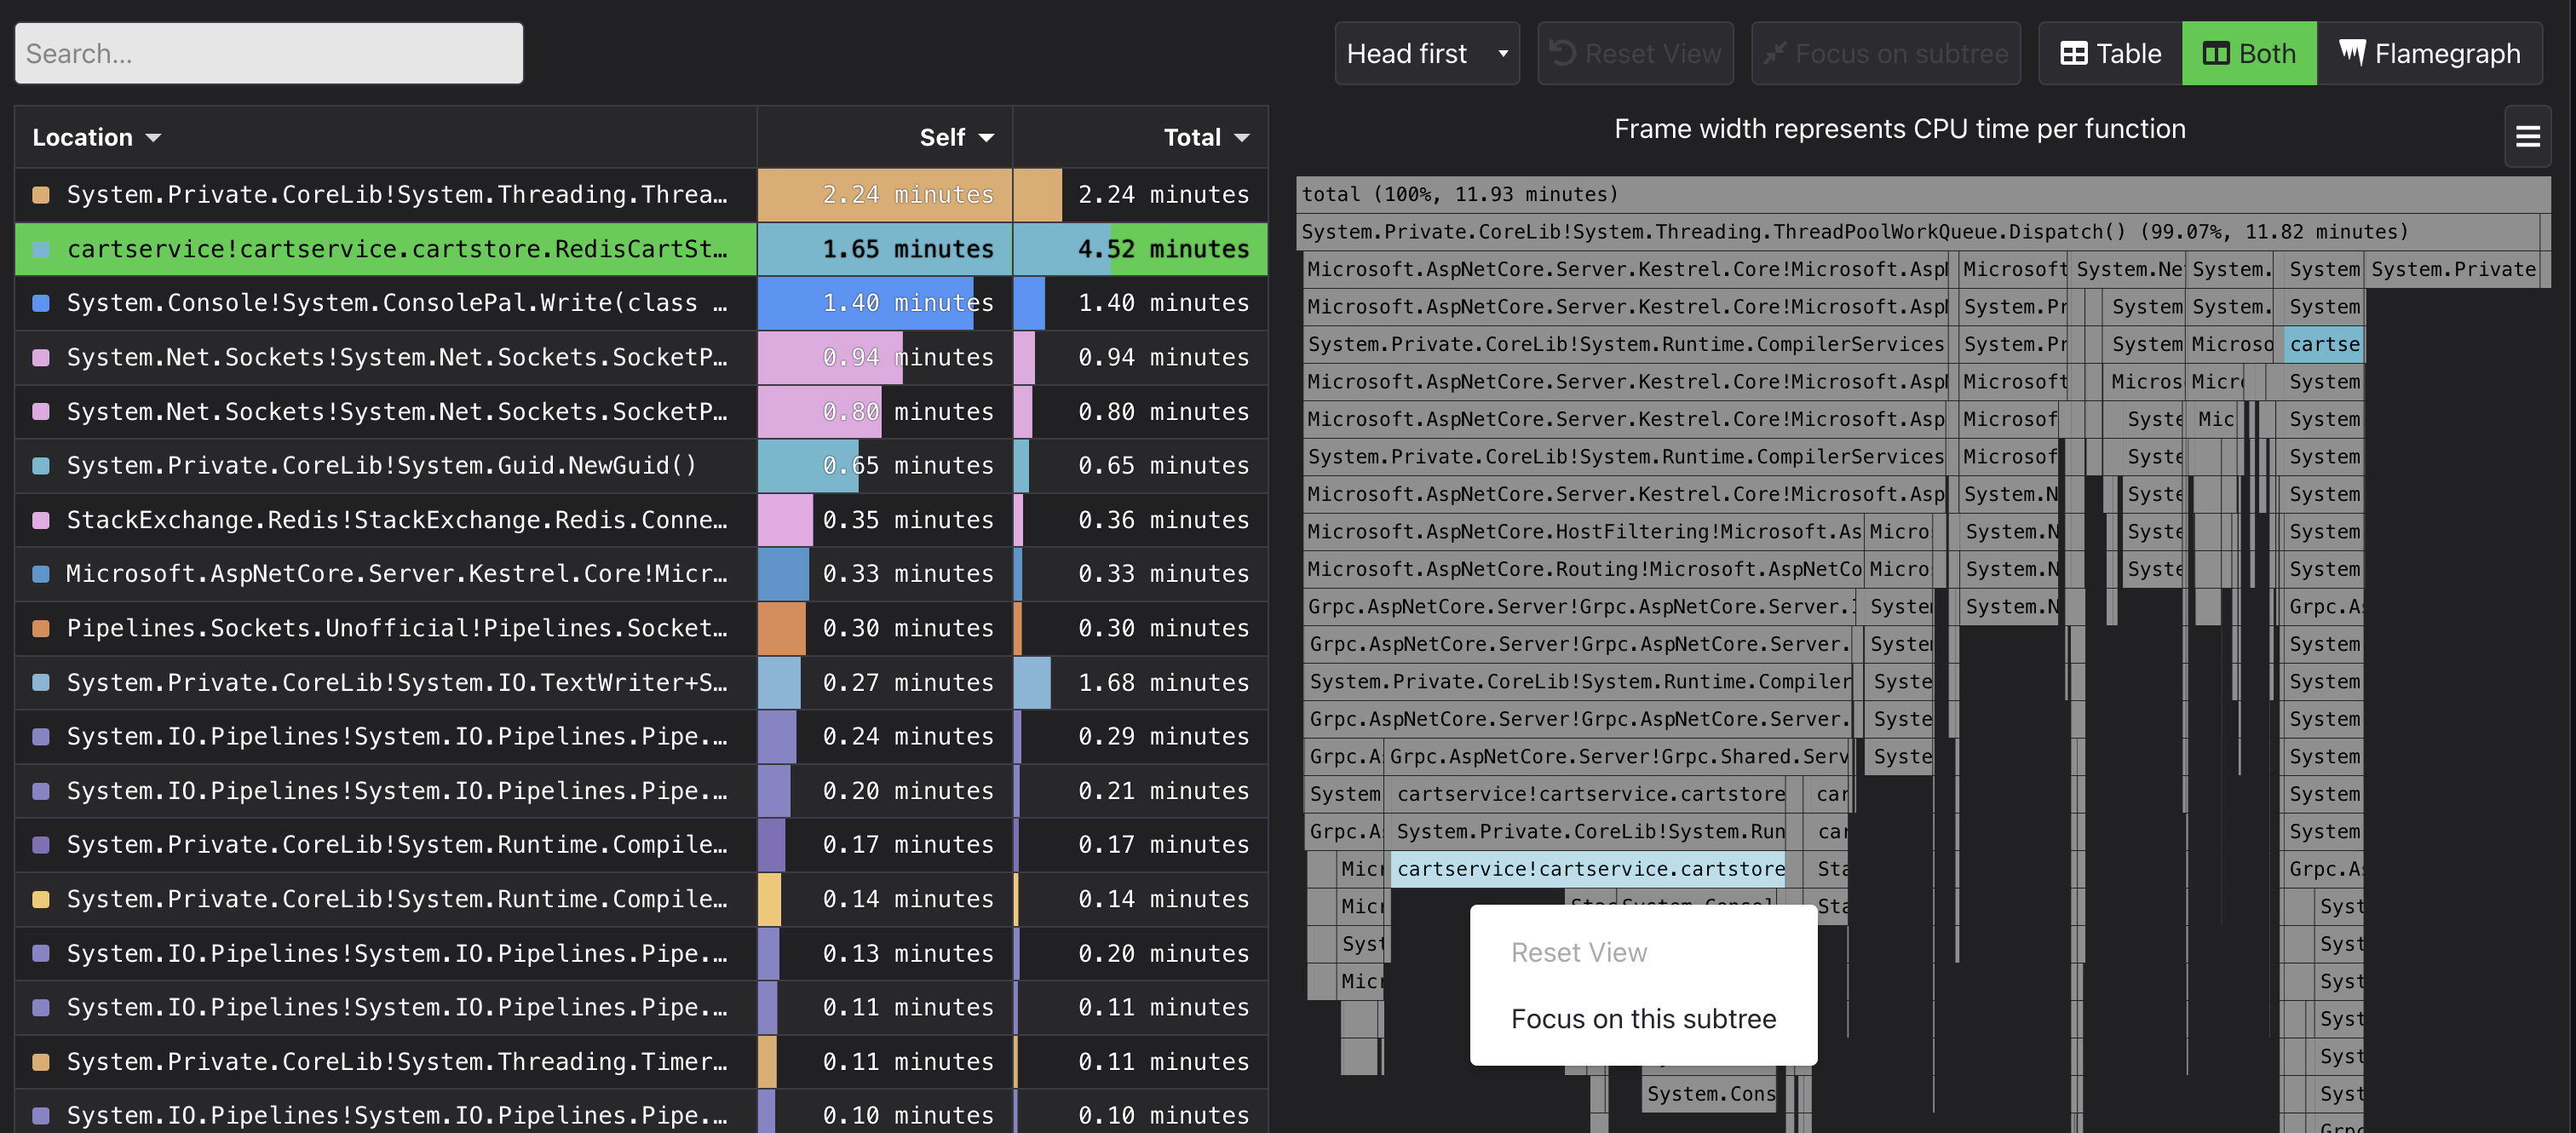Click the orange square beside Pipelines.Sockets.Unofficial row

point(40,628)
